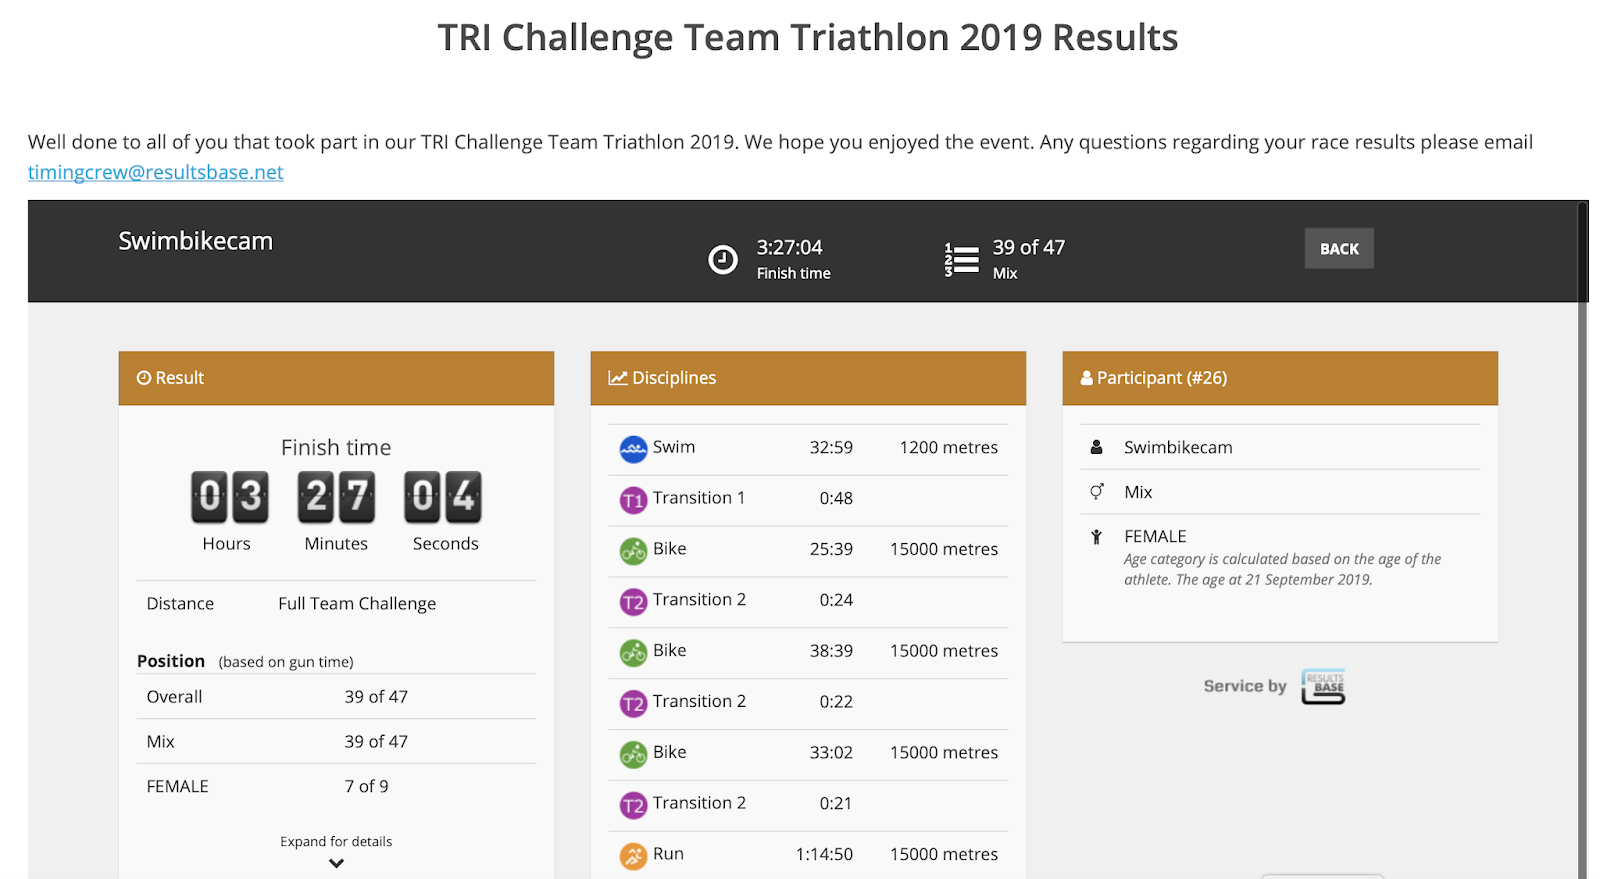This screenshot has width=1600, height=879.
Task: Select the Participant (#26) panel header
Action: coord(1280,378)
